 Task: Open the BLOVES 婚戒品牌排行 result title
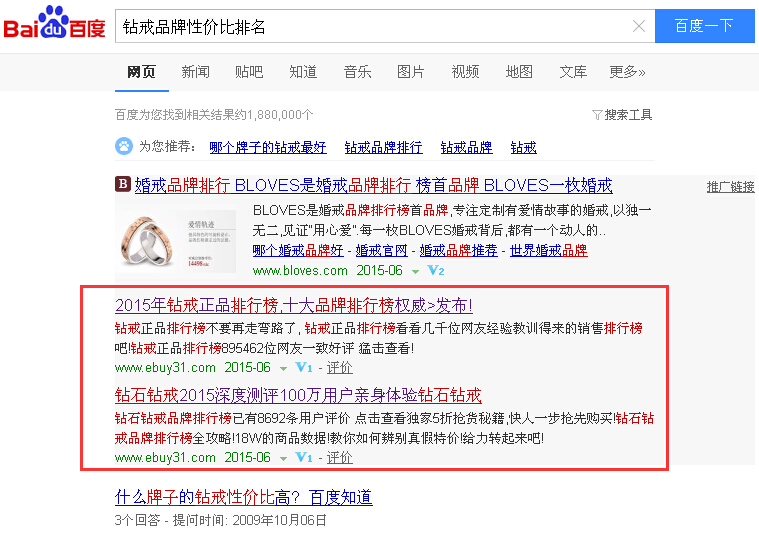pos(374,185)
